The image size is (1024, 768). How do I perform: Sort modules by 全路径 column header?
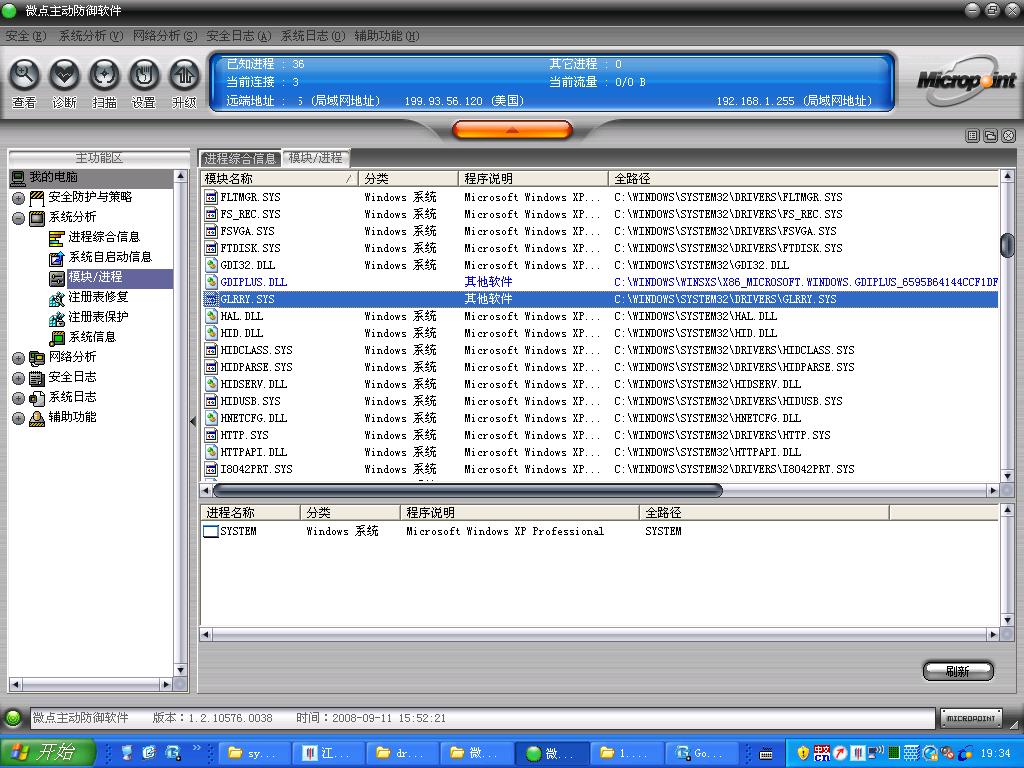[x=803, y=179]
